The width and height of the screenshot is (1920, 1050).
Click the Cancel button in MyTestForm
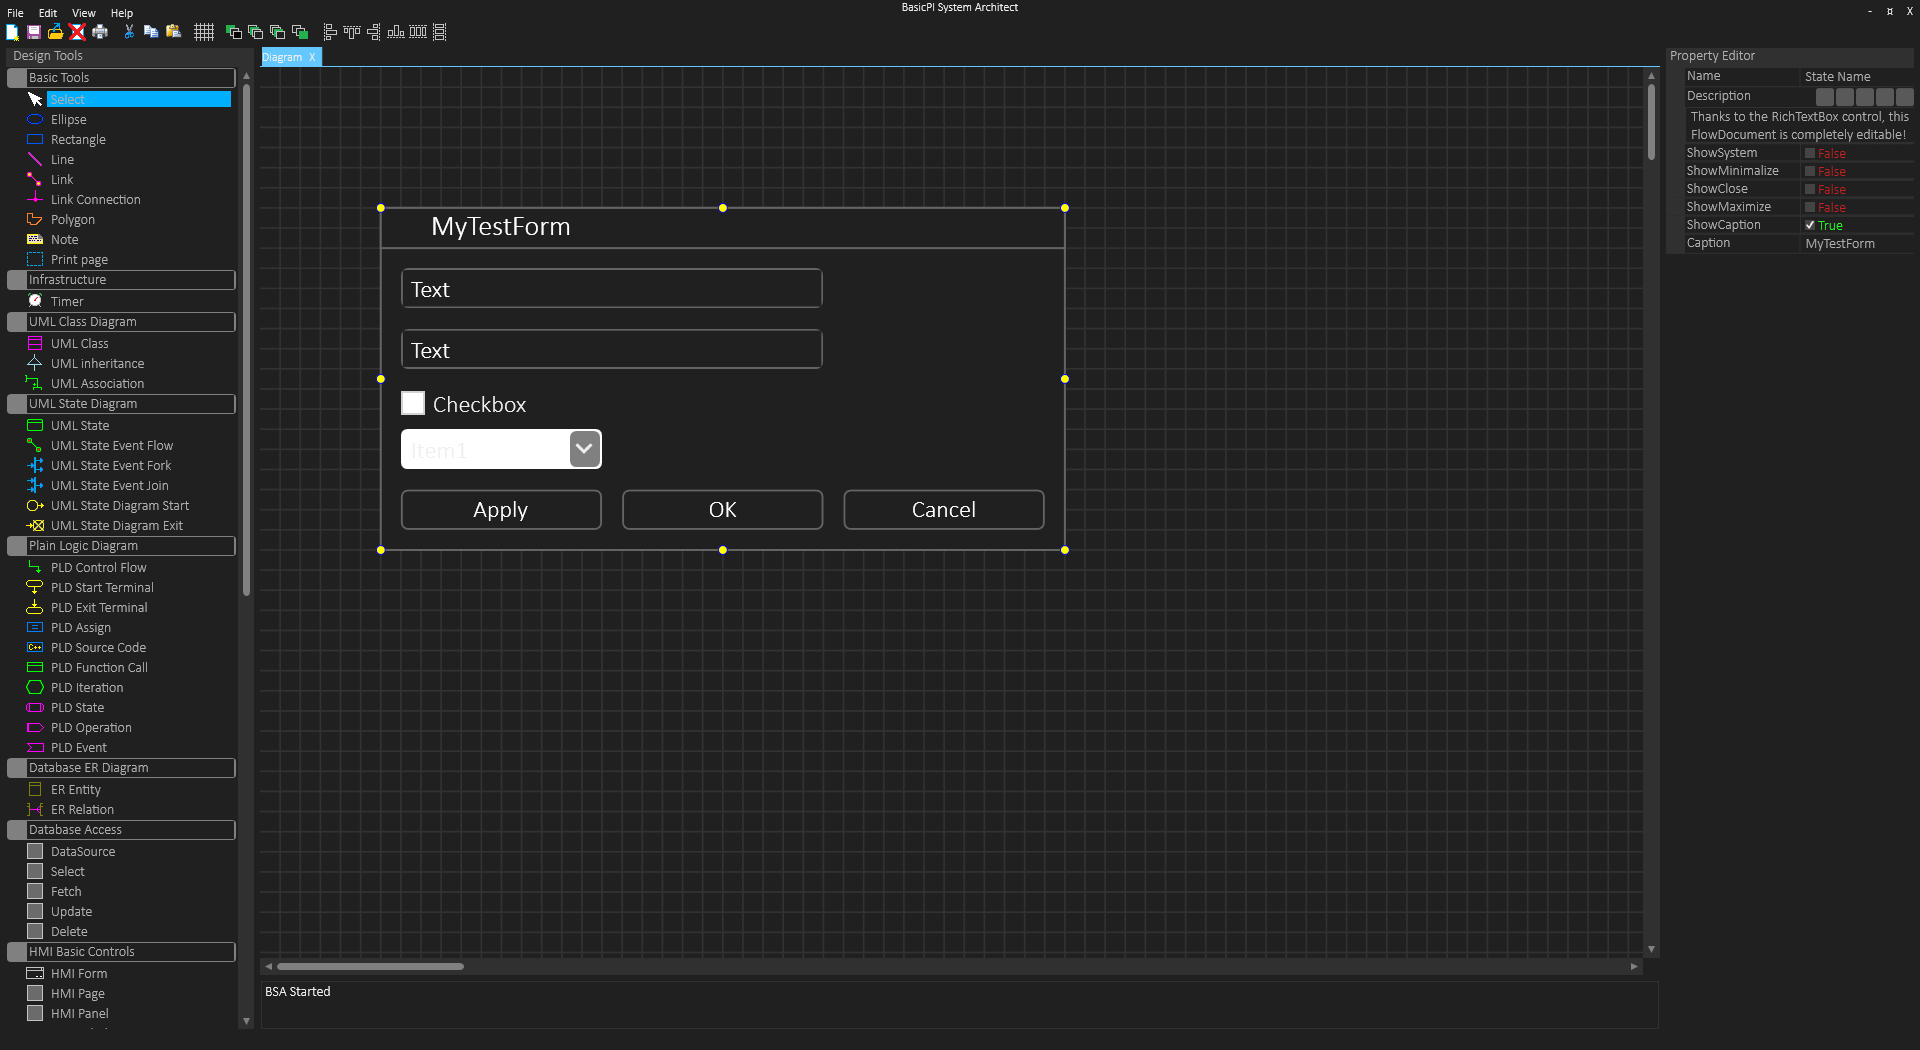click(943, 509)
